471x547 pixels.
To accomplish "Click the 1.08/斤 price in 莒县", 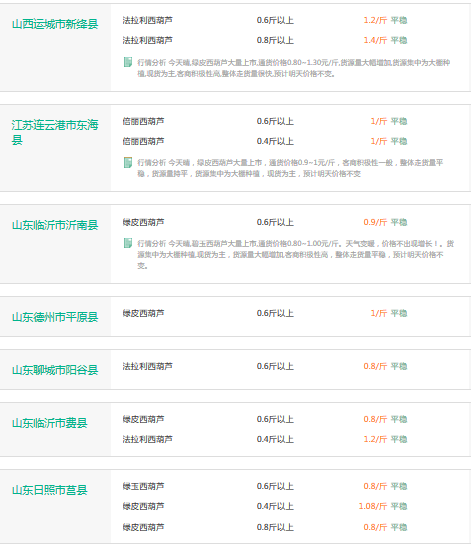I will pos(373,506).
